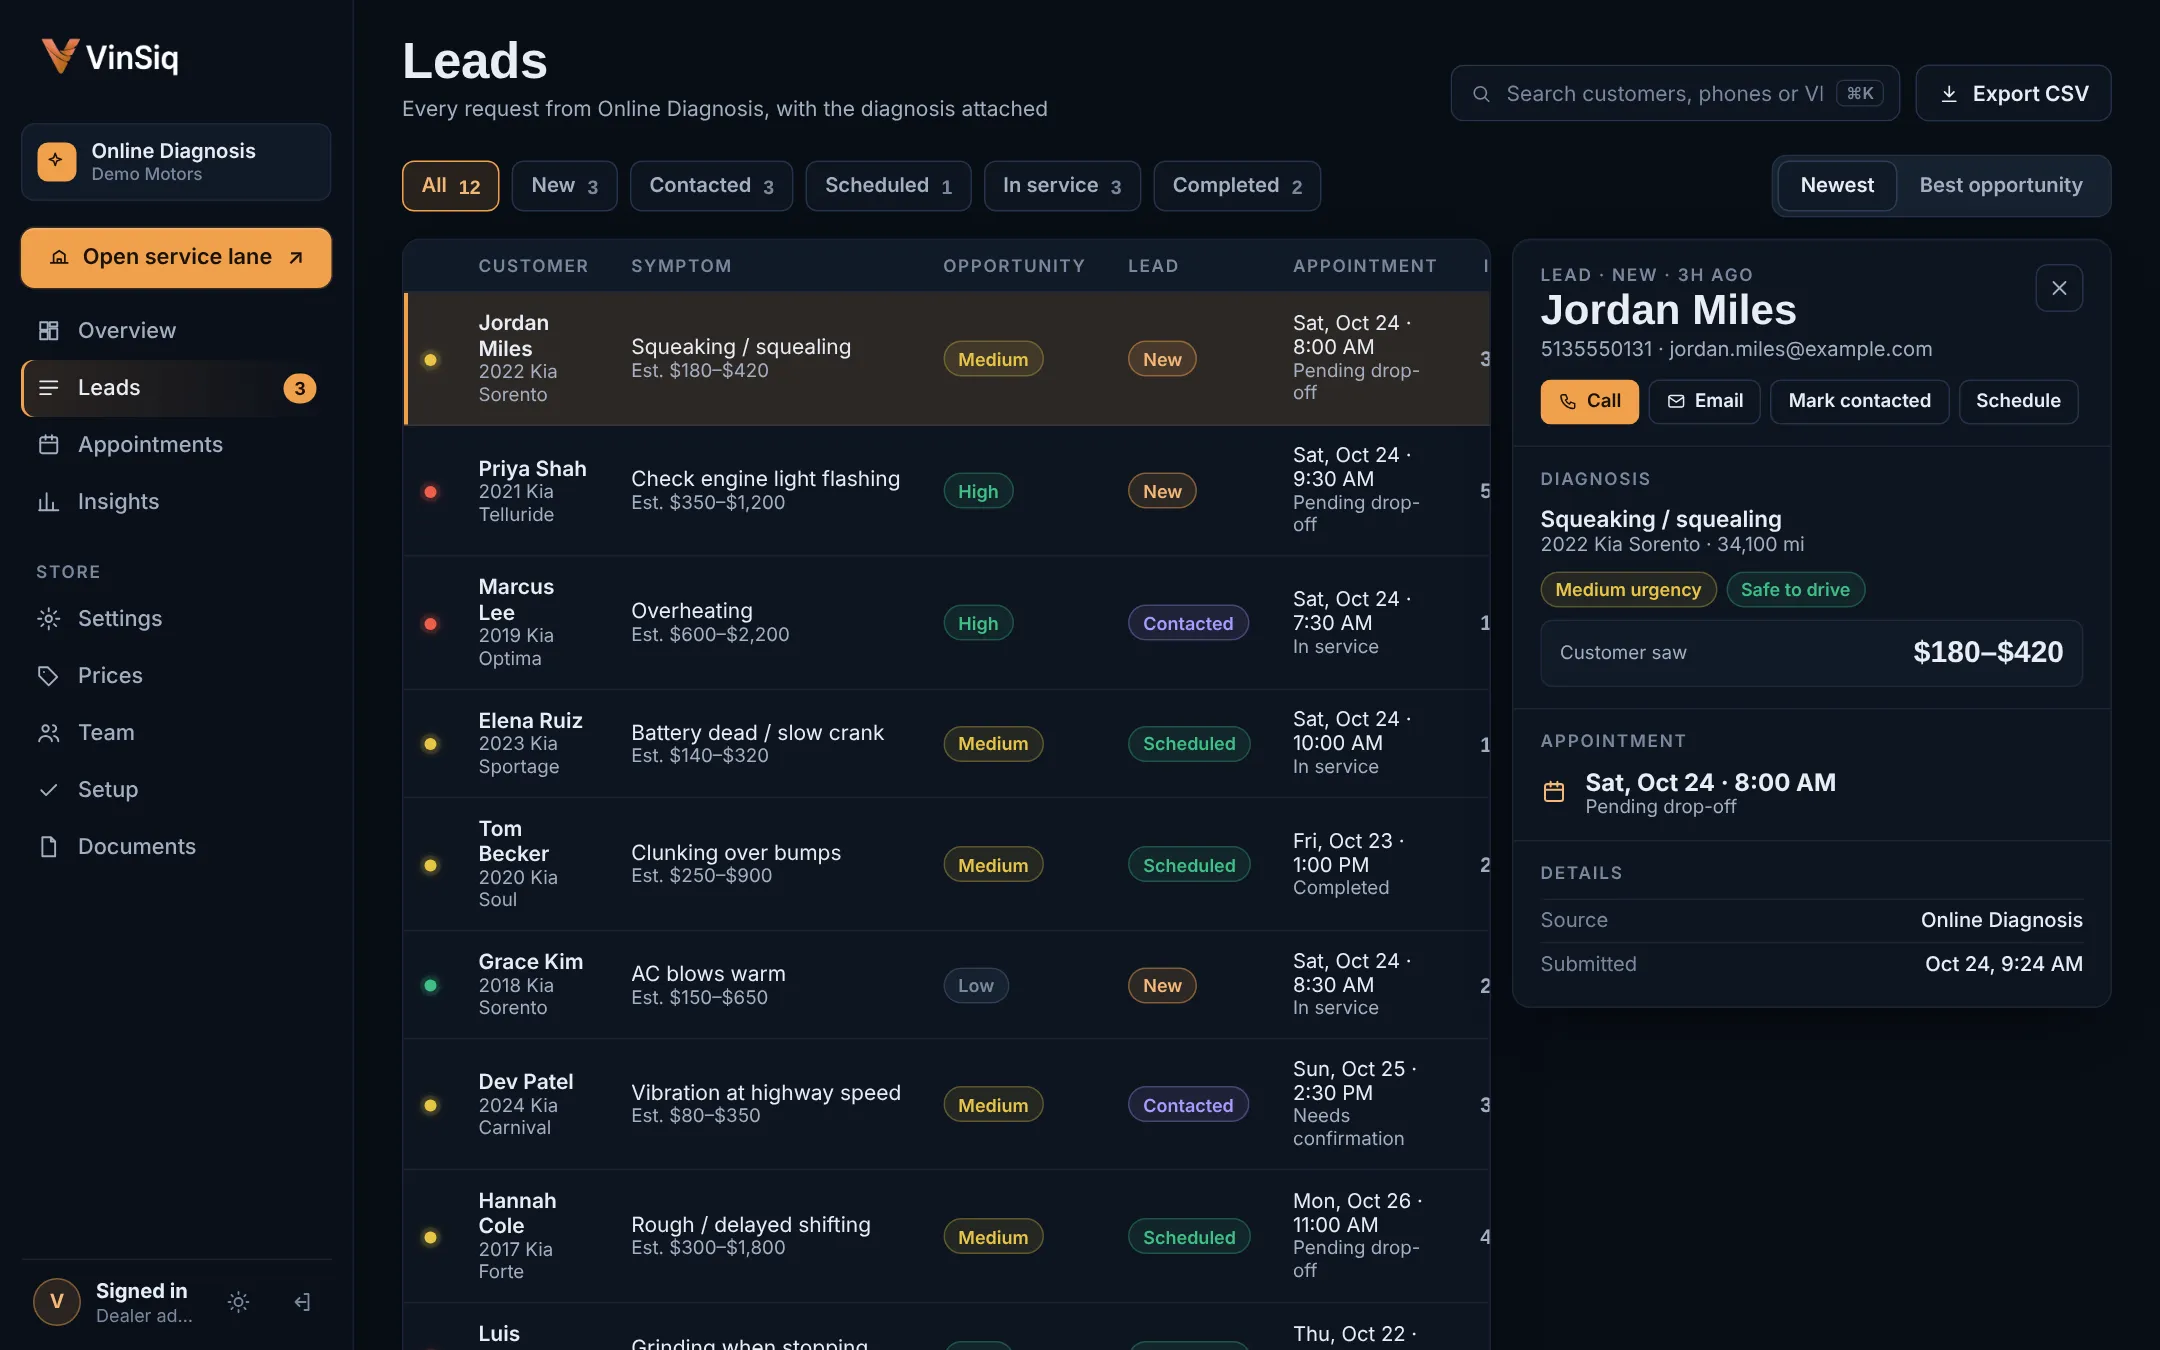Filter leads by Scheduled

tap(888, 186)
